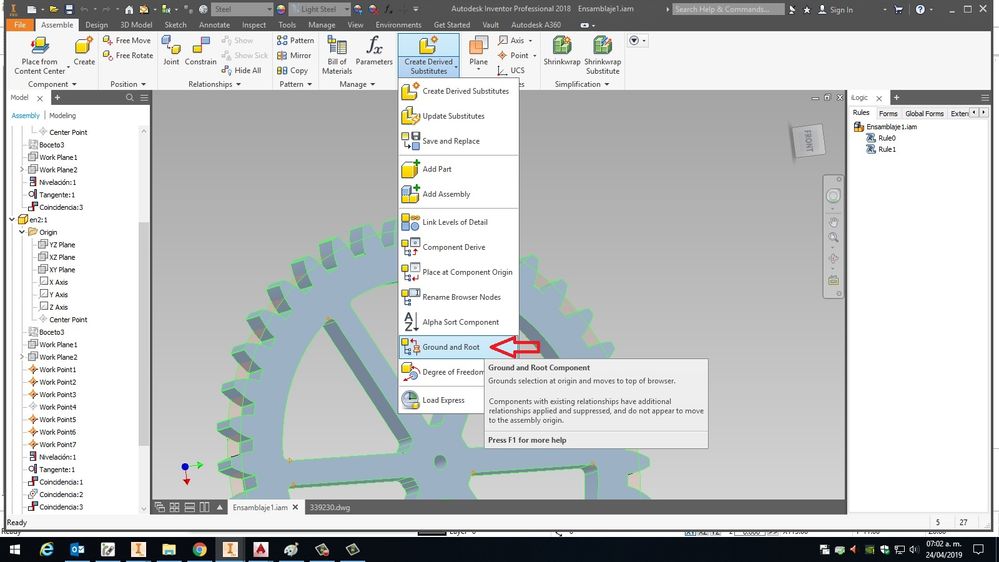Collapse the Origin folder node
Screen dimensions: 999x562
22,232
